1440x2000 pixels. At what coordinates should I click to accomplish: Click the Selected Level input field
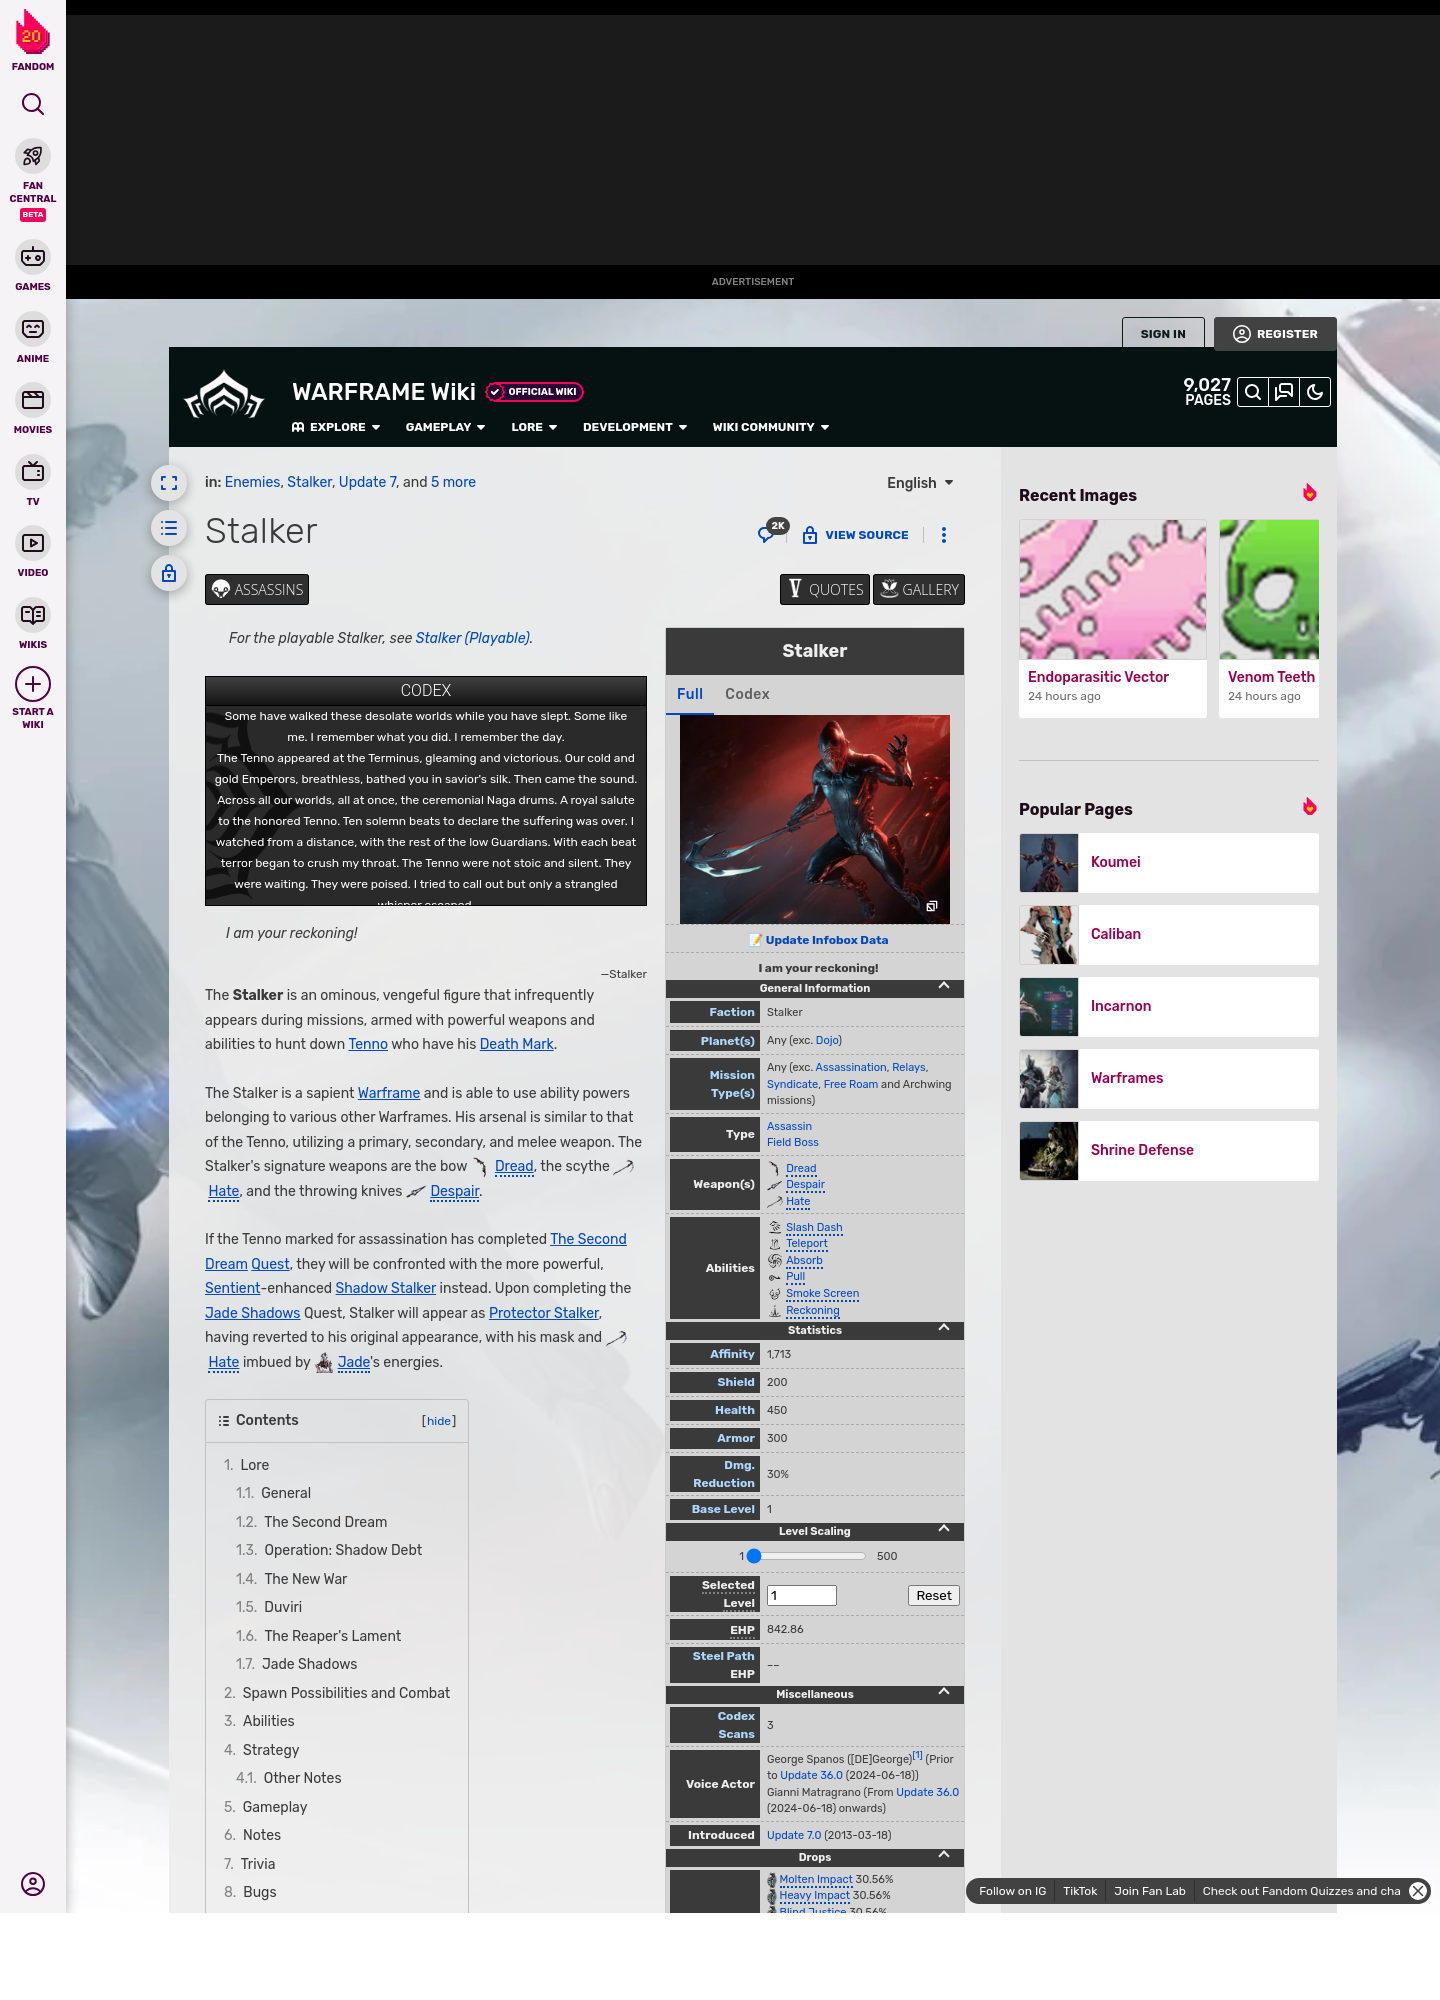802,1596
